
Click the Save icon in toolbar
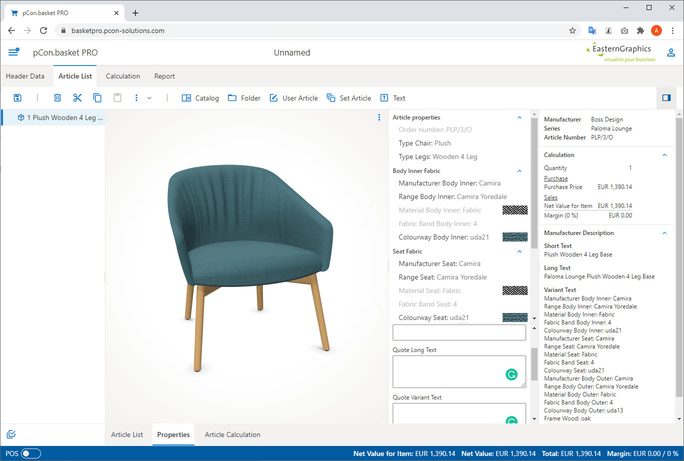18,98
